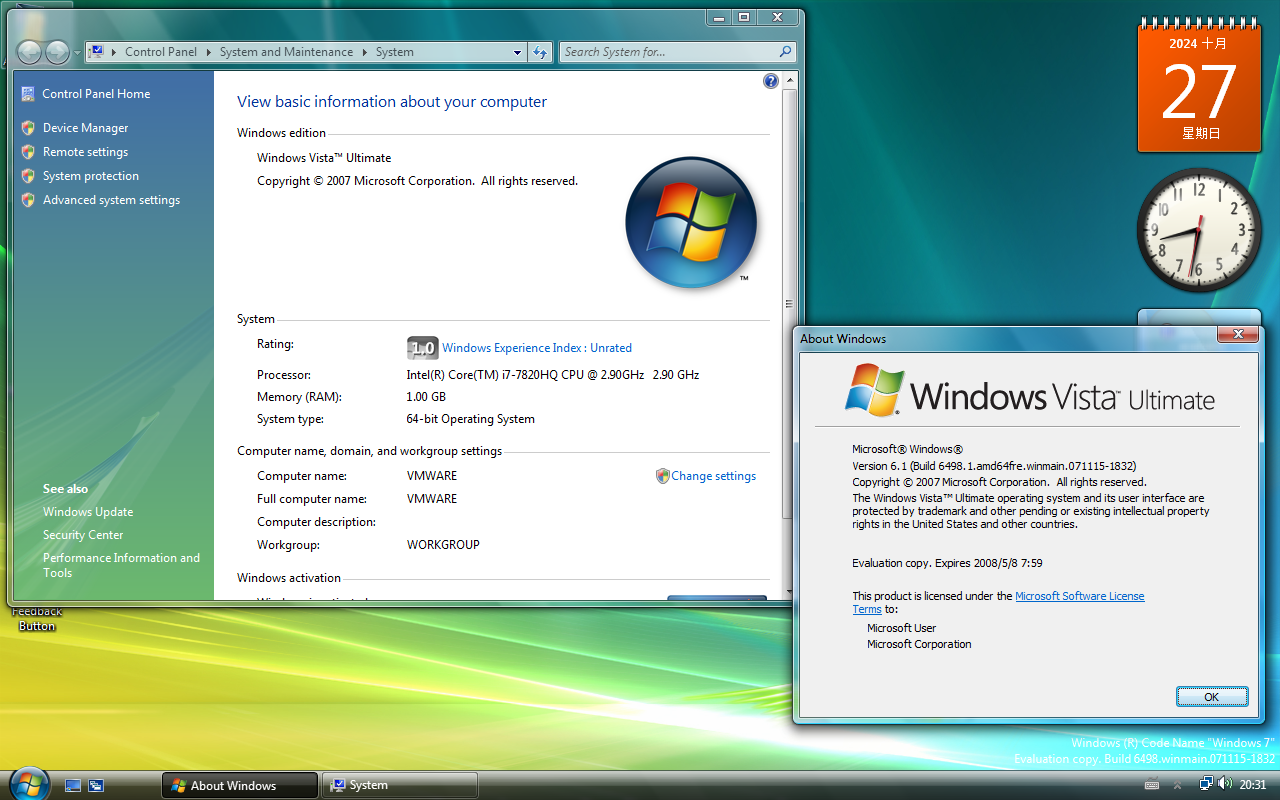Screen dimensions: 1280x800
Task: Click the Advanced system settings shield icon
Action: pos(28,200)
